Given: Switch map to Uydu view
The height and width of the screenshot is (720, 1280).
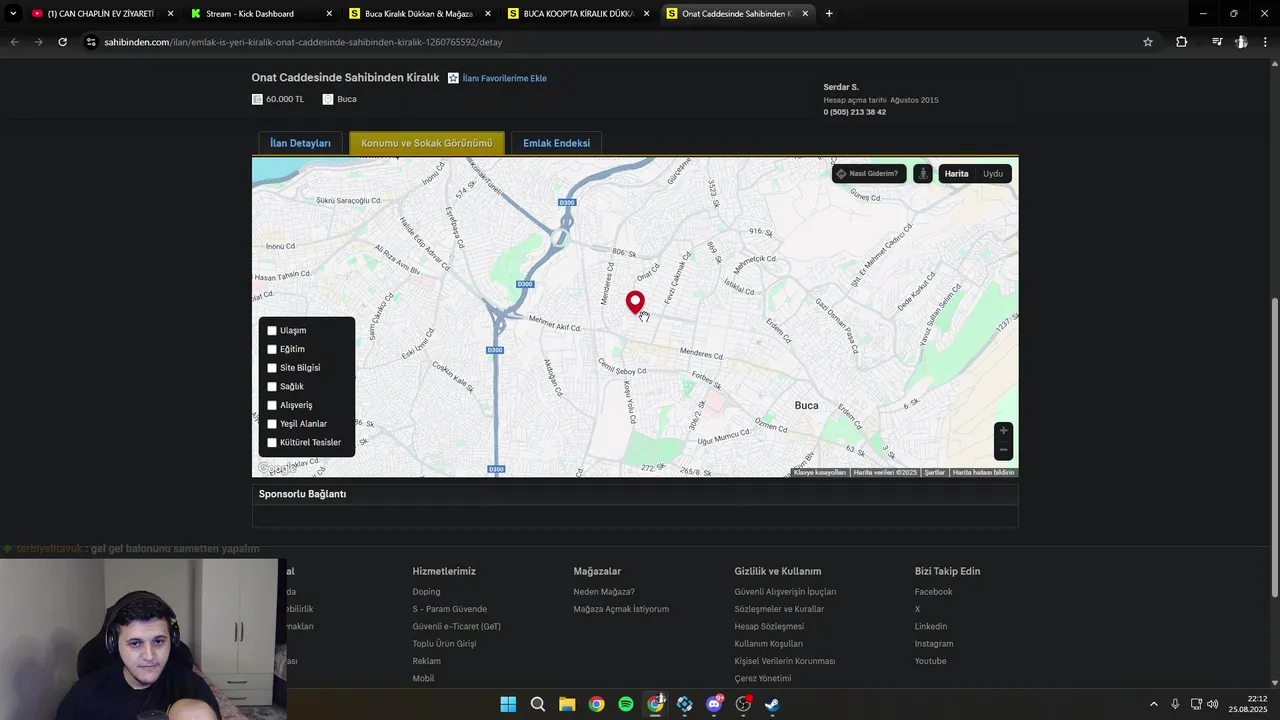Looking at the screenshot, I should 992,174.
